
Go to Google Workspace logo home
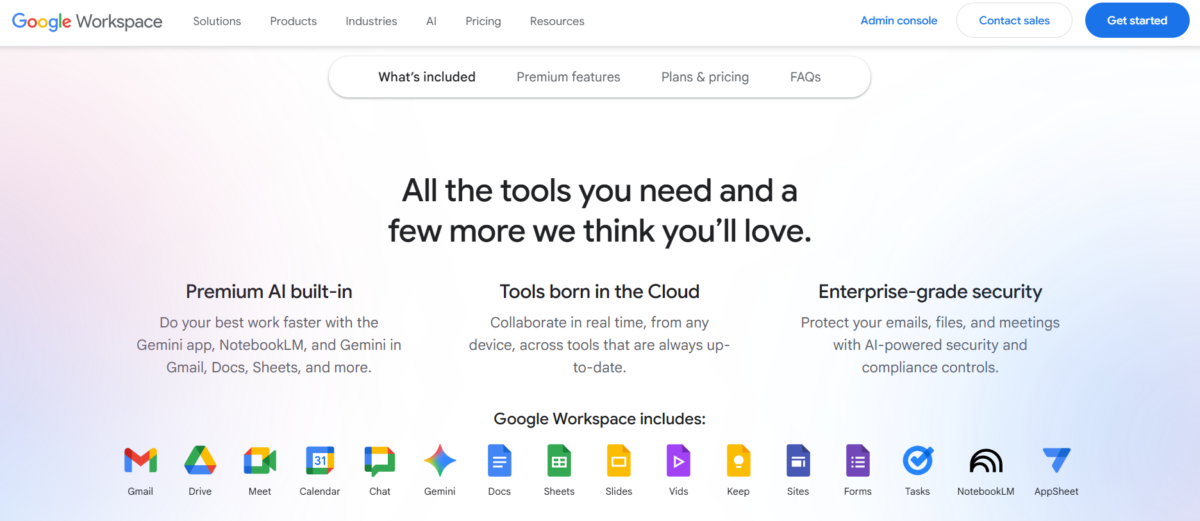87,21
